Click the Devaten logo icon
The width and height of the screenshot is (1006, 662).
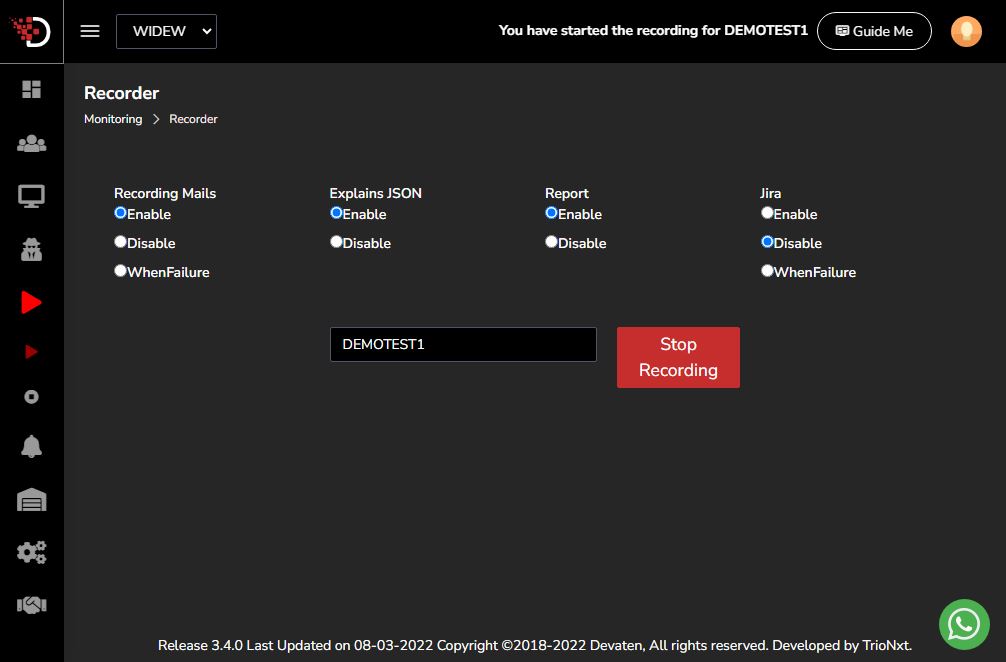pyautogui.click(x=31, y=31)
